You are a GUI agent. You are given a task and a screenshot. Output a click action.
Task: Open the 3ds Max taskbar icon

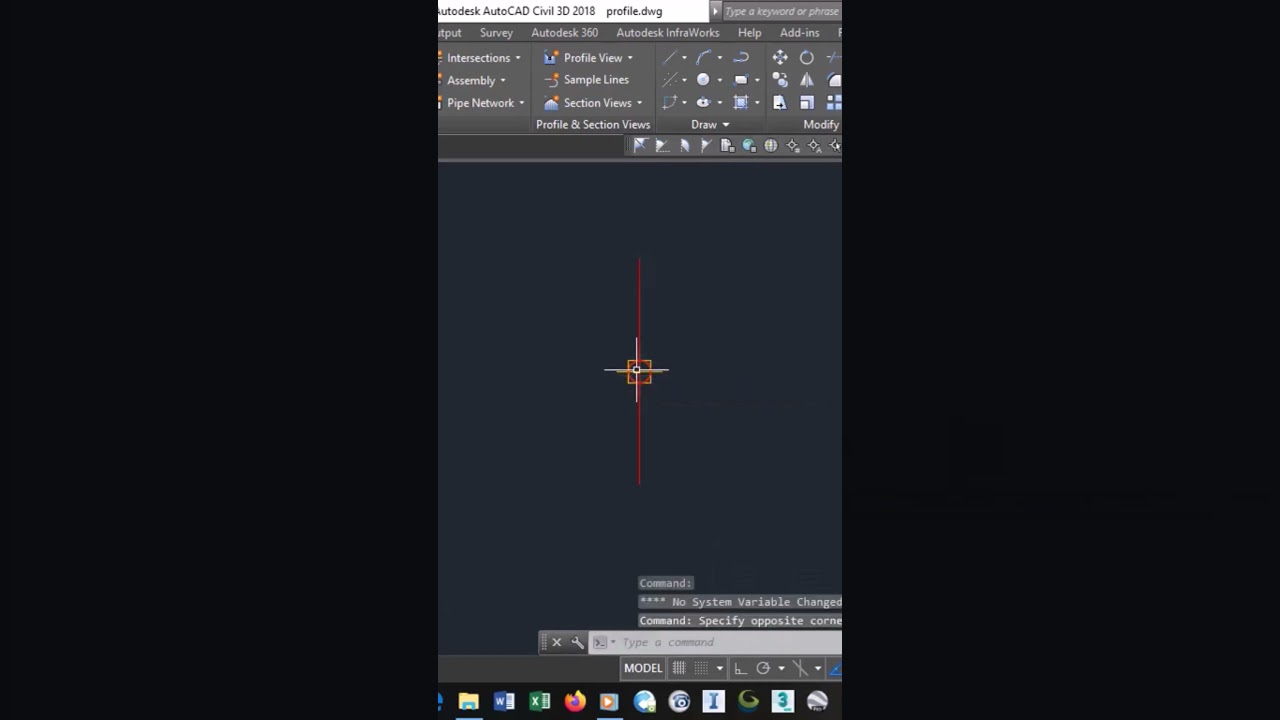783,701
